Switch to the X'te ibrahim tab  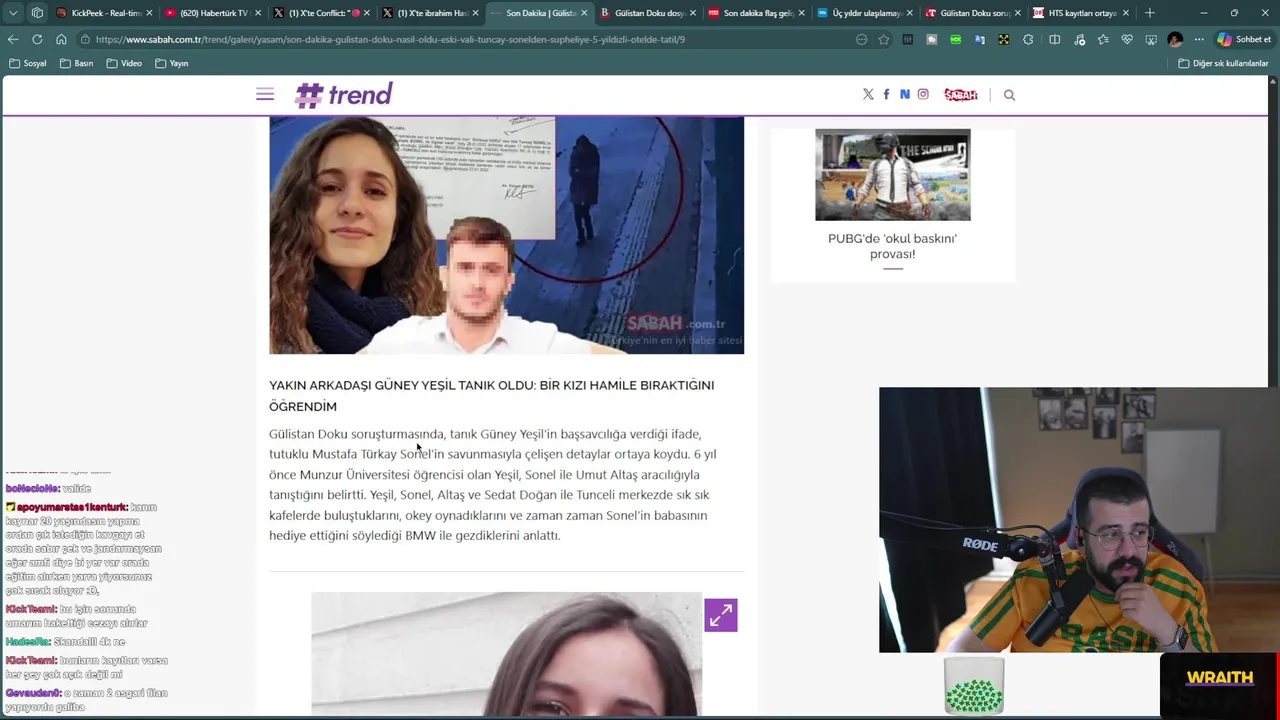click(x=431, y=13)
